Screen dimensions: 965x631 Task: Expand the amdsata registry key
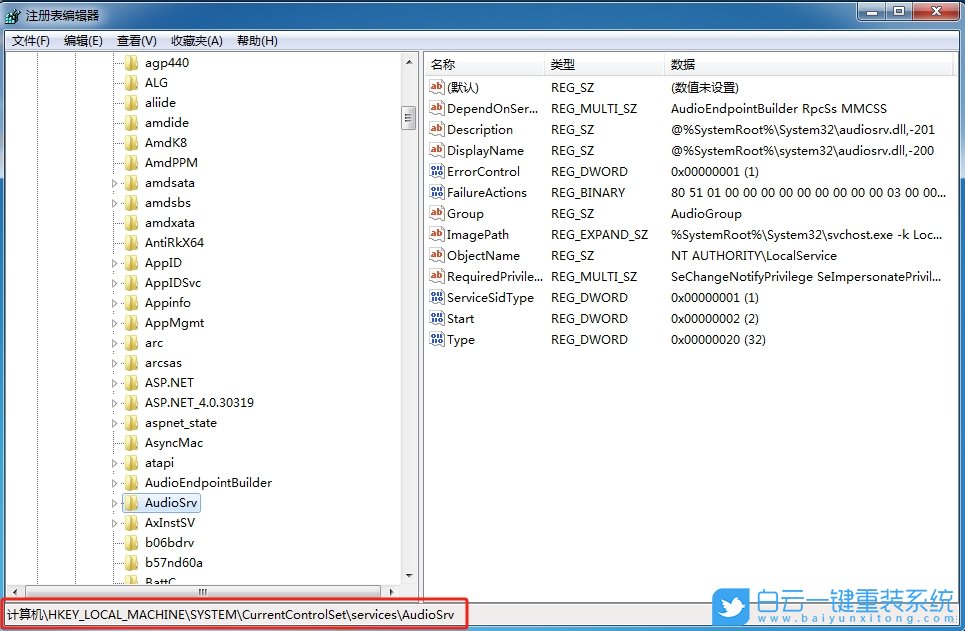tap(115, 182)
